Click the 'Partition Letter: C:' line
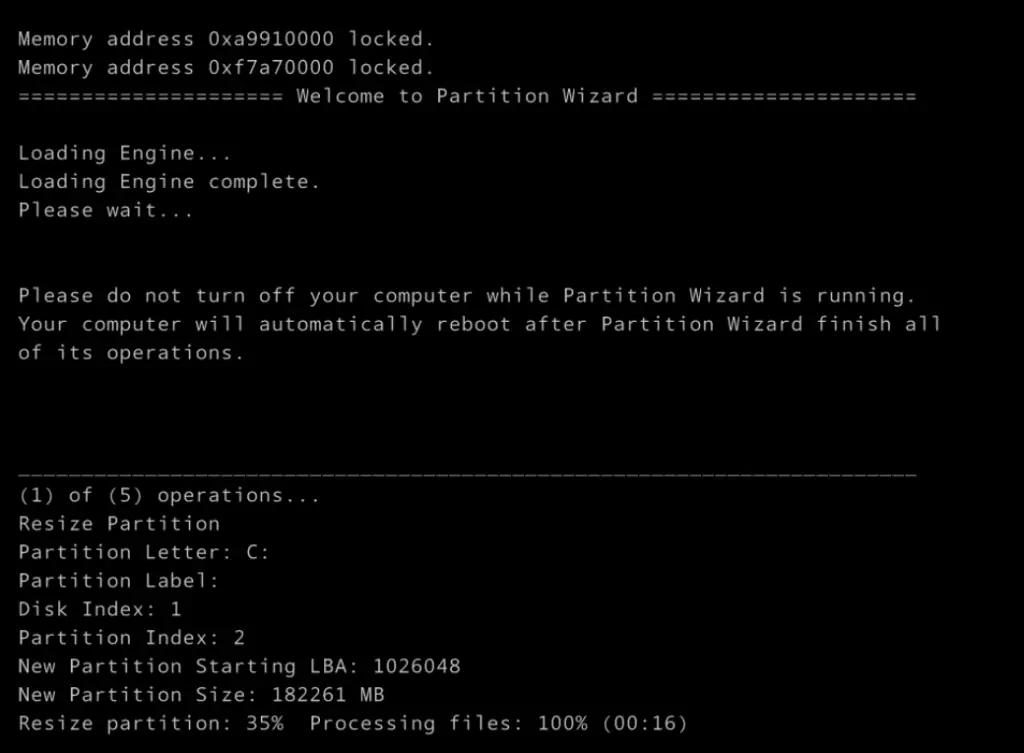The image size is (1024, 753). [x=144, y=552]
